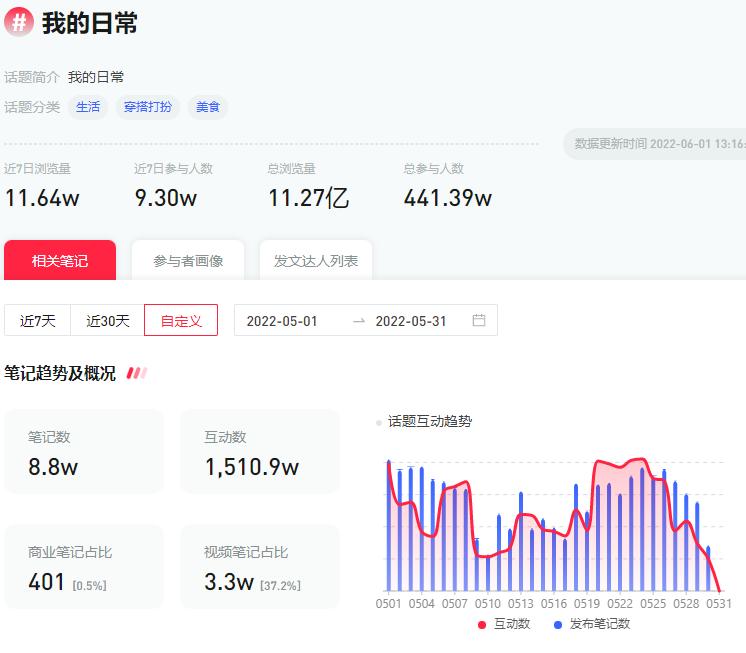Click the 生活 category tag
Screen dimensions: 746x653
[88, 107]
